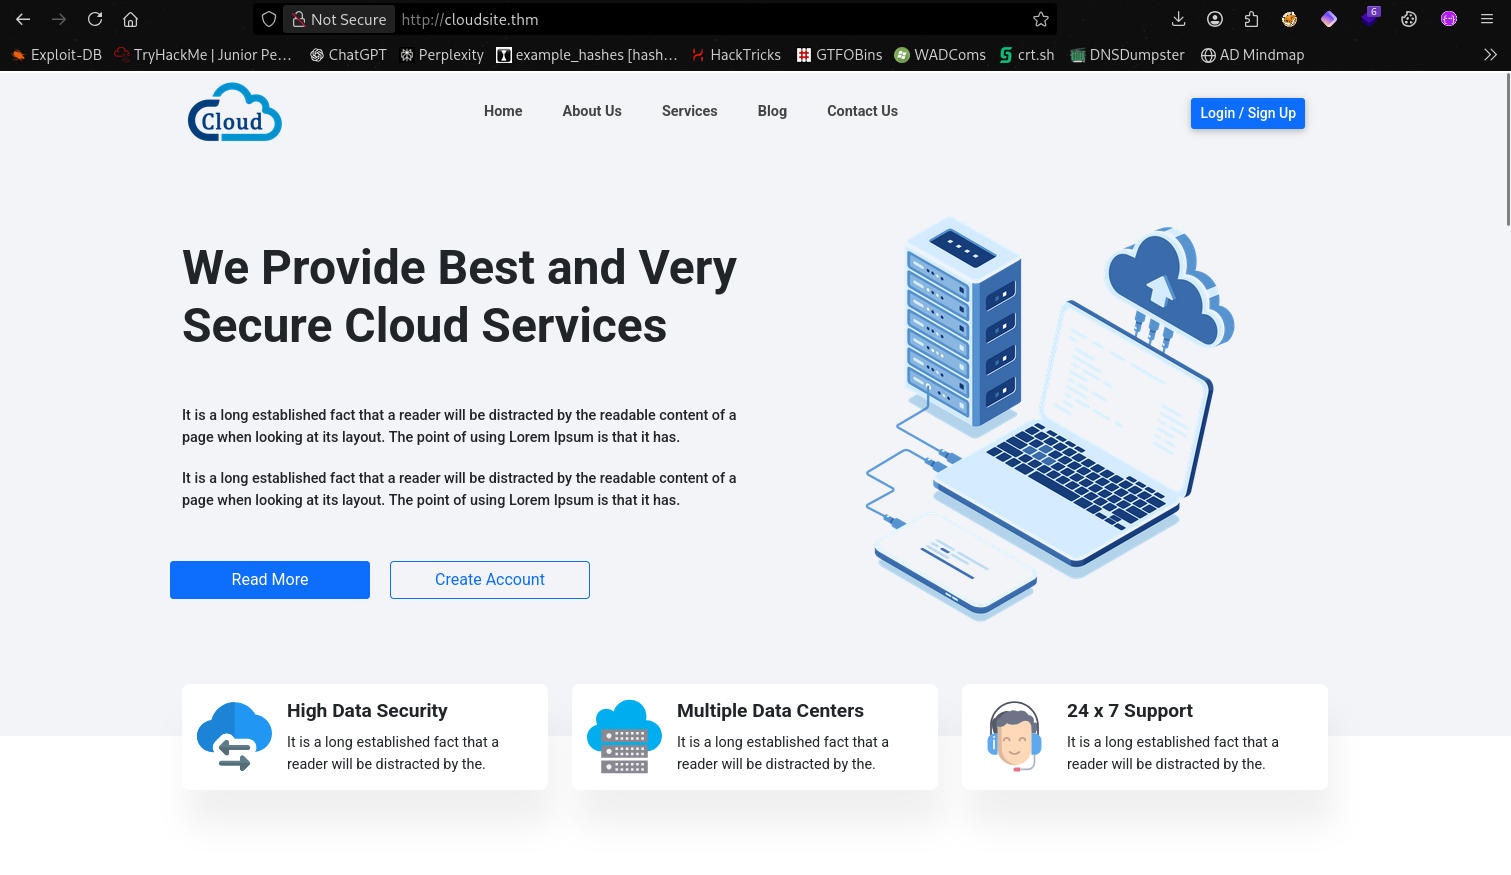This screenshot has width=1511, height=875.
Task: Open the GTFOBins bookmark
Action: [839, 55]
